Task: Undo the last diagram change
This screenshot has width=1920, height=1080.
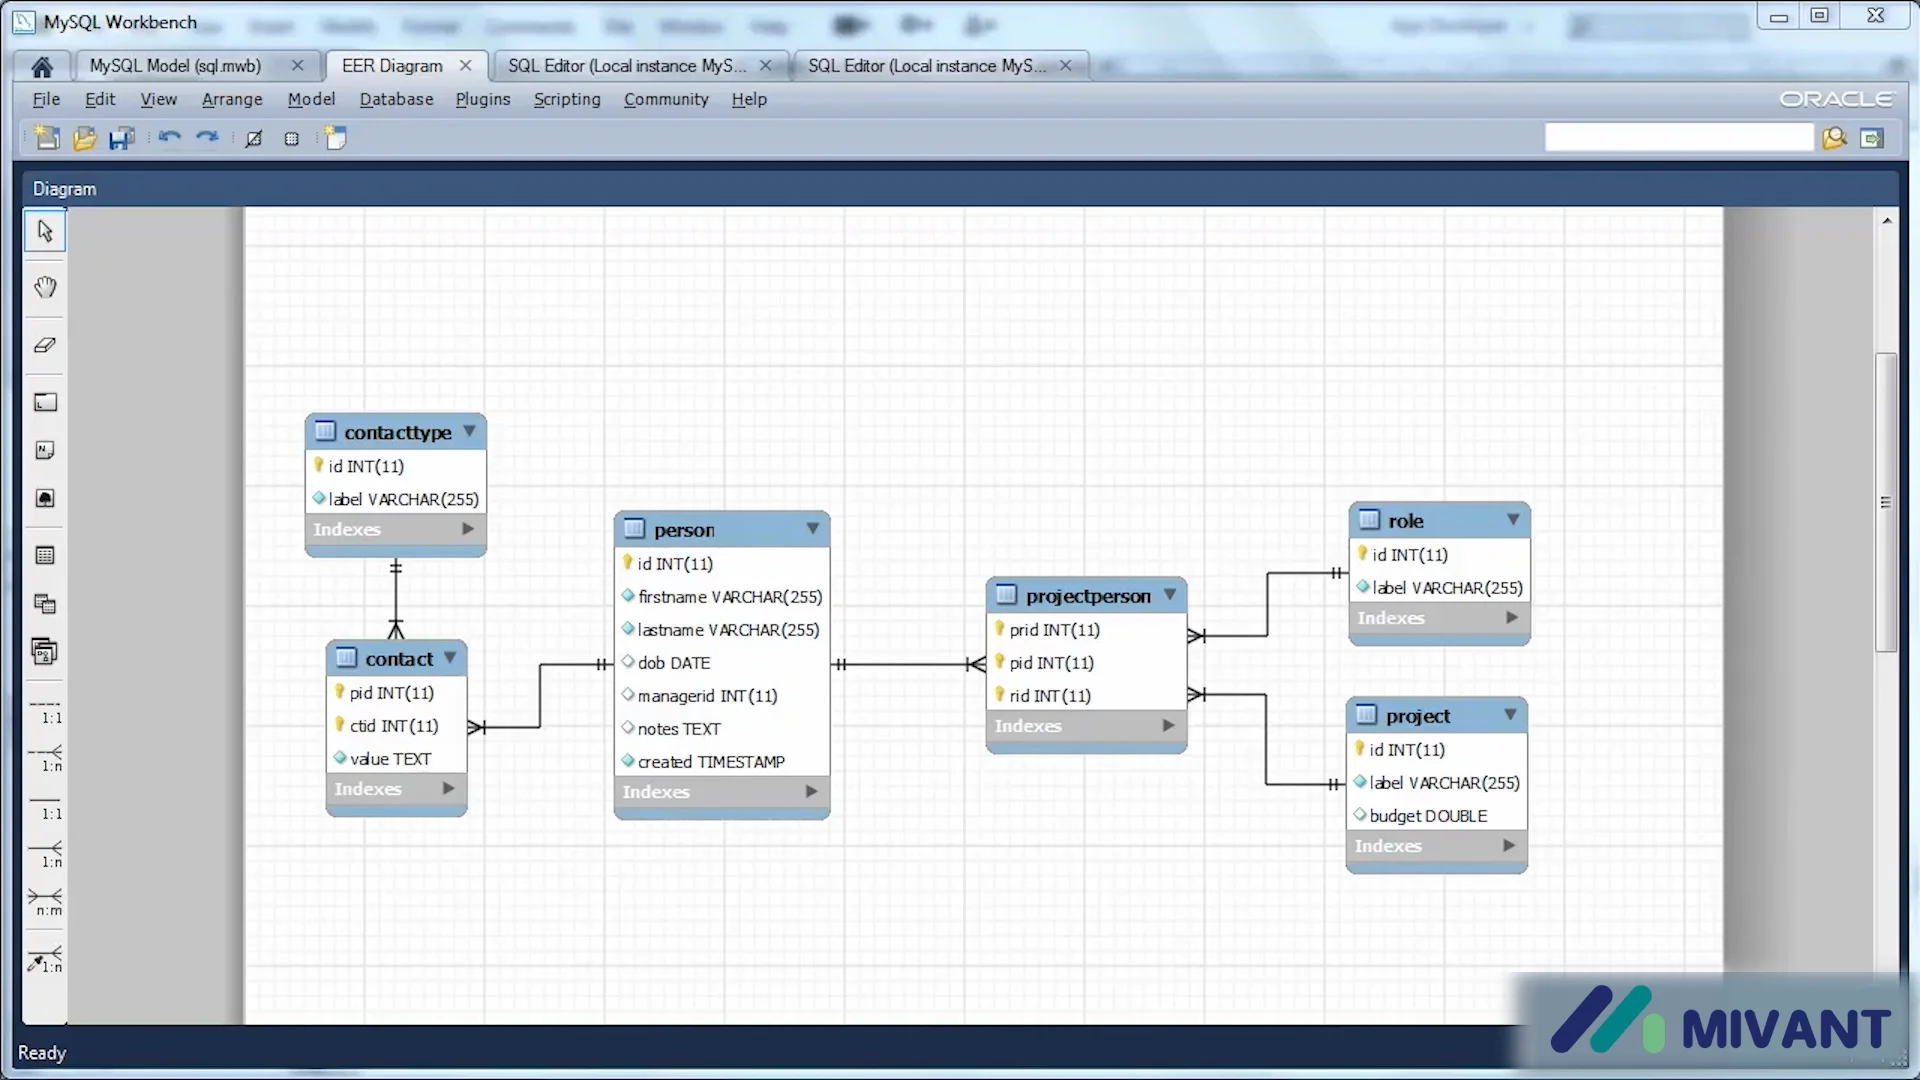Action: [168, 138]
